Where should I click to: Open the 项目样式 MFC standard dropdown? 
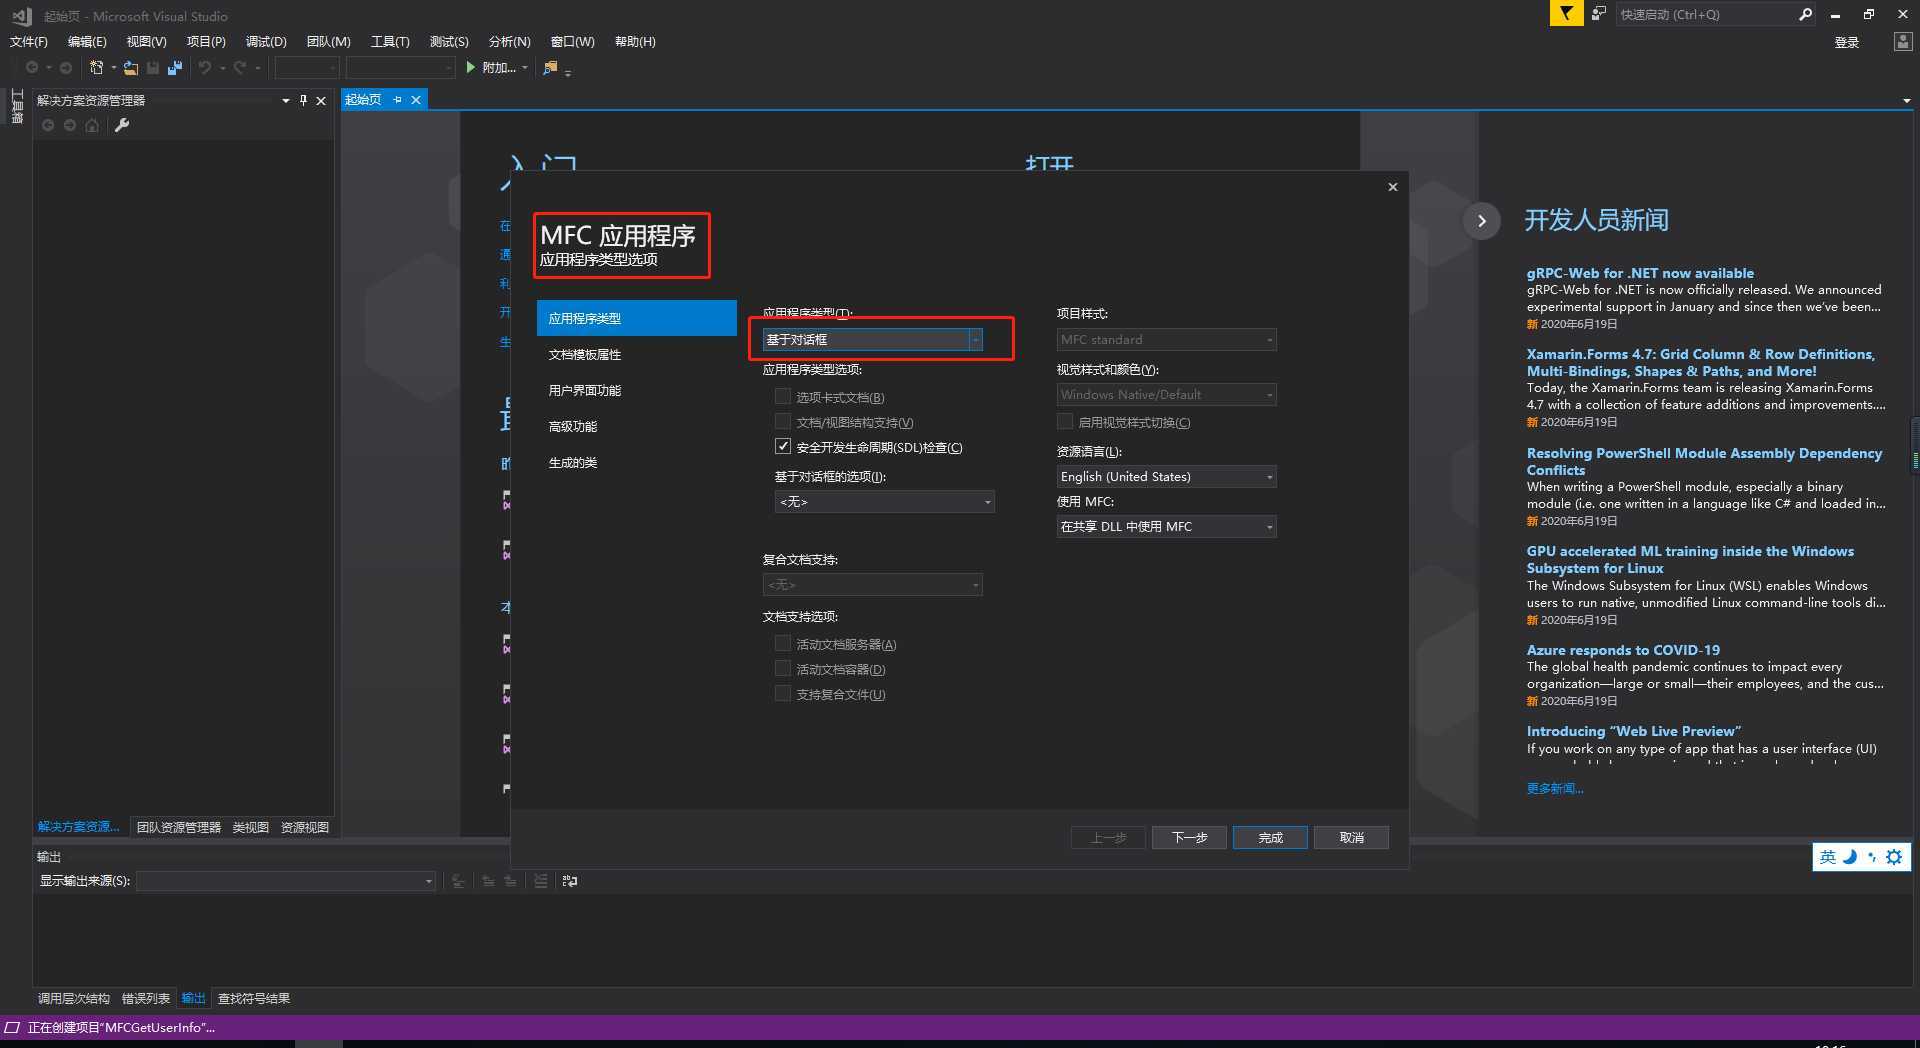point(1166,340)
